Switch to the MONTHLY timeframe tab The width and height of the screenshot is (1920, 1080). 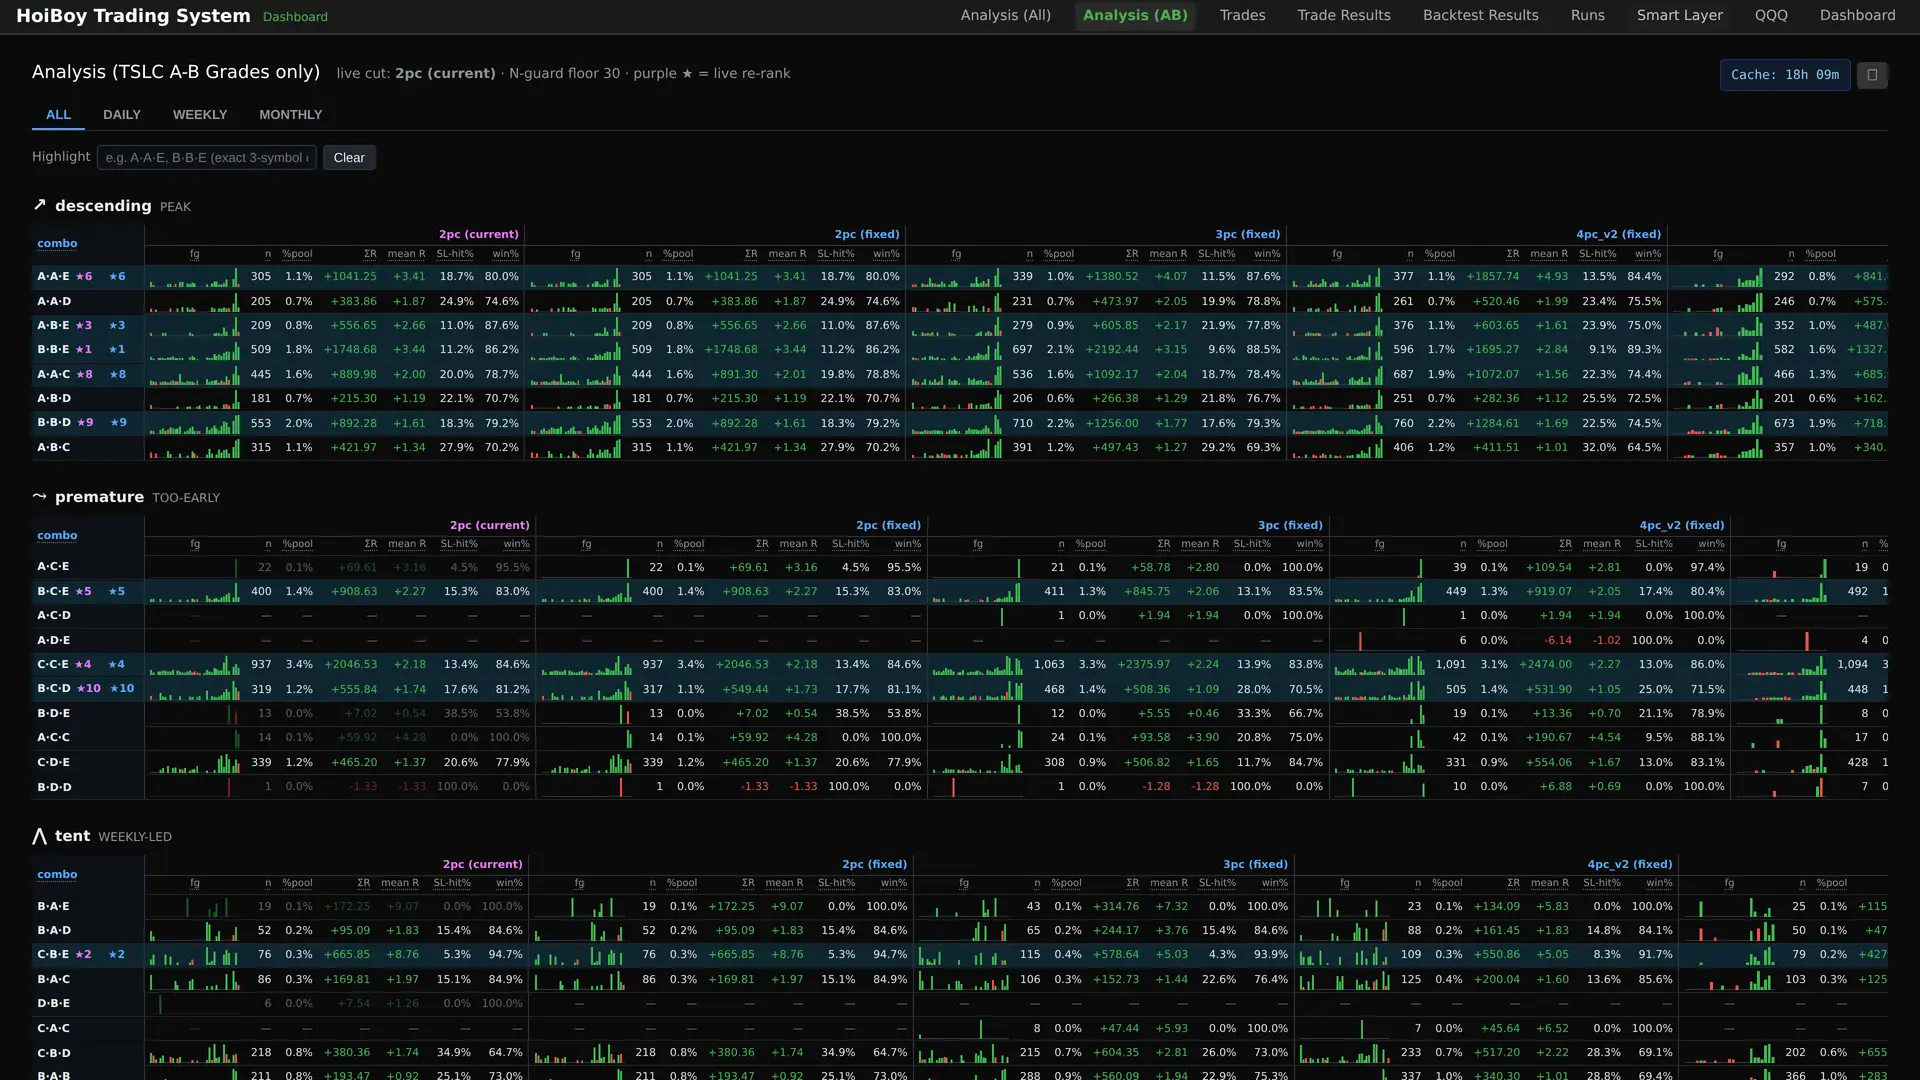pyautogui.click(x=290, y=115)
